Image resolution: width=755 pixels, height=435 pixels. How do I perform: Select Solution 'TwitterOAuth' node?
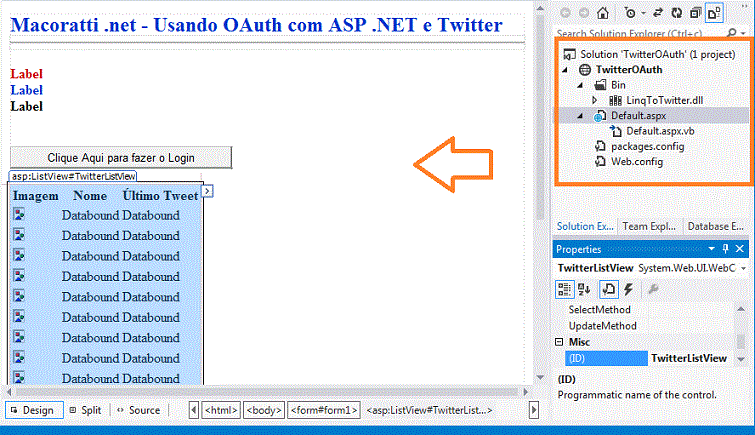tap(657, 54)
